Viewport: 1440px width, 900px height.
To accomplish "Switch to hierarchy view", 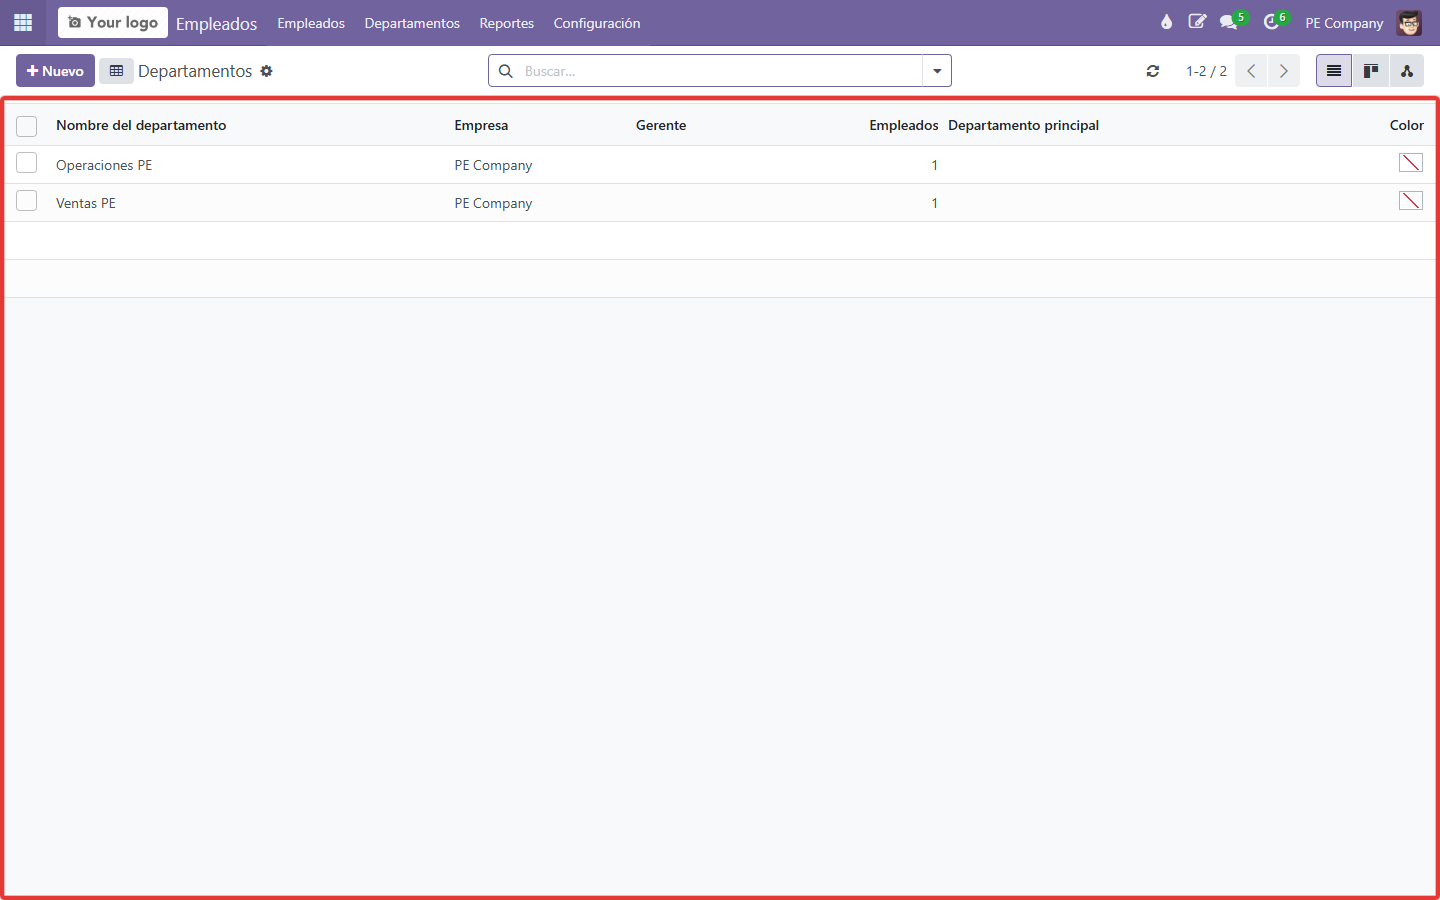I will tap(1406, 71).
